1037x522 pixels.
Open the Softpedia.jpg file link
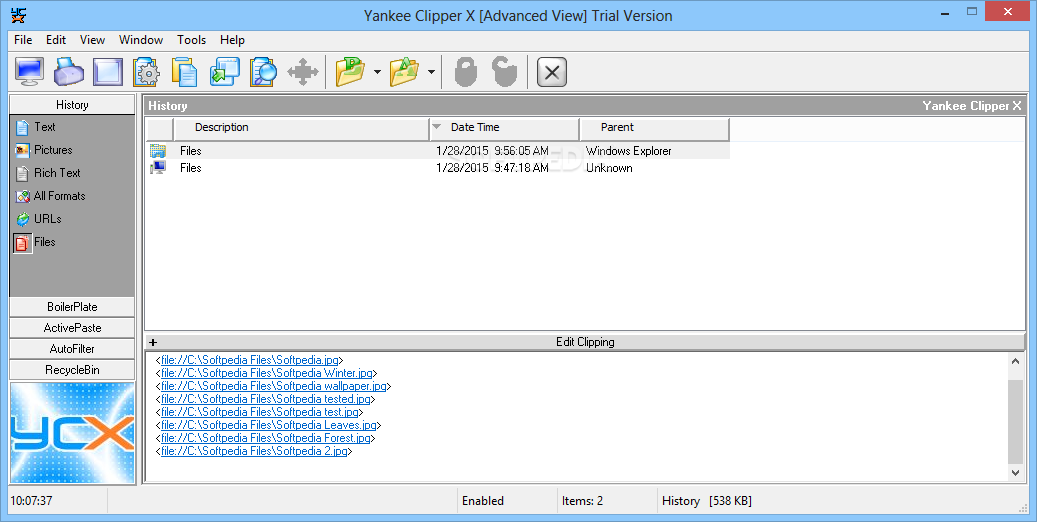pos(250,360)
